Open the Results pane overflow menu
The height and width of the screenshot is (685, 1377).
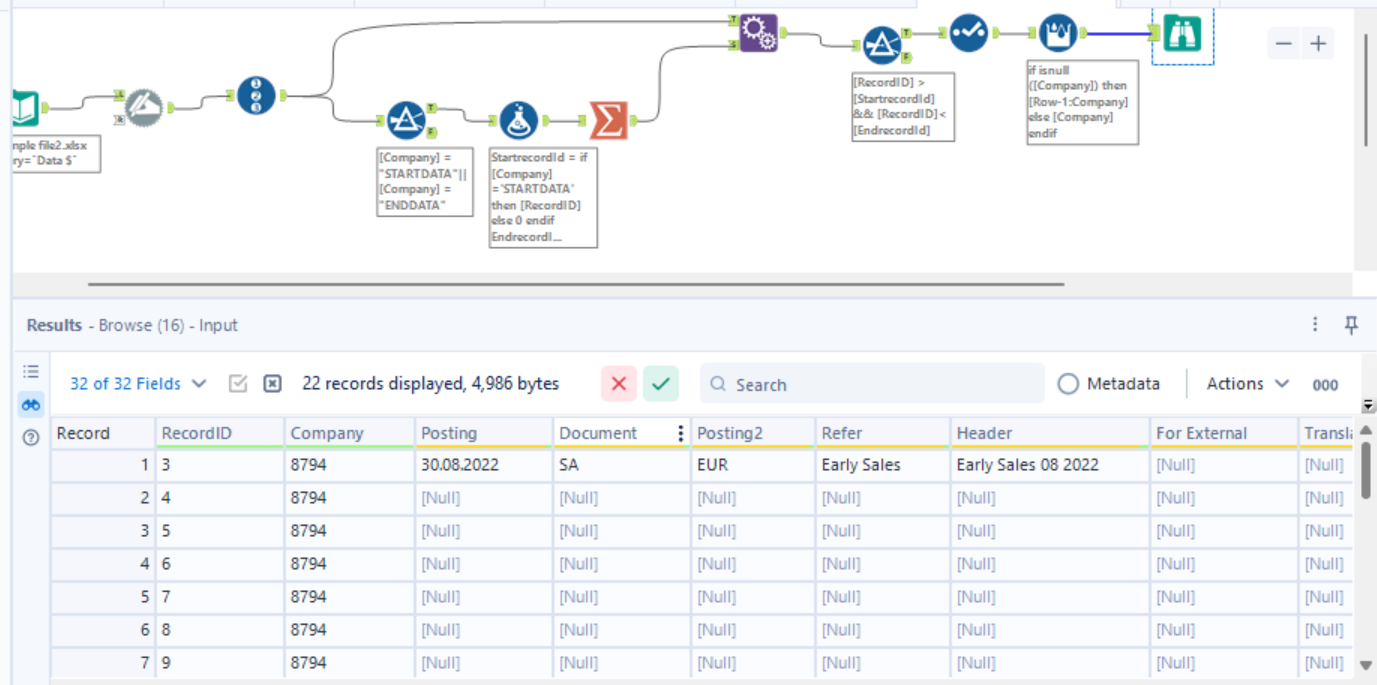[1315, 324]
